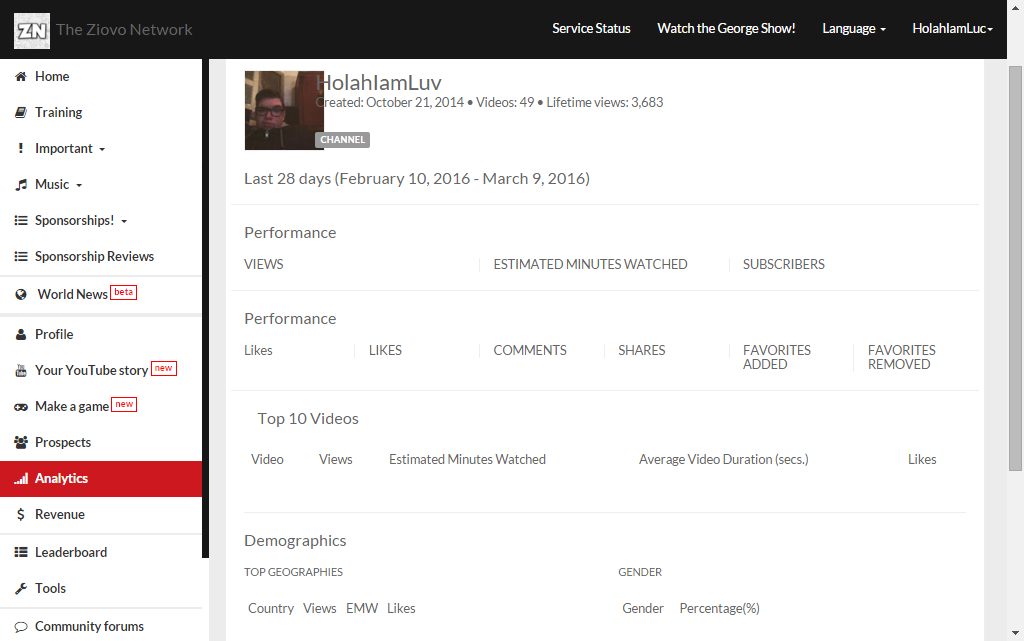Click Estimated Minutes Watched table column header
This screenshot has width=1024, height=641.
pos(468,460)
